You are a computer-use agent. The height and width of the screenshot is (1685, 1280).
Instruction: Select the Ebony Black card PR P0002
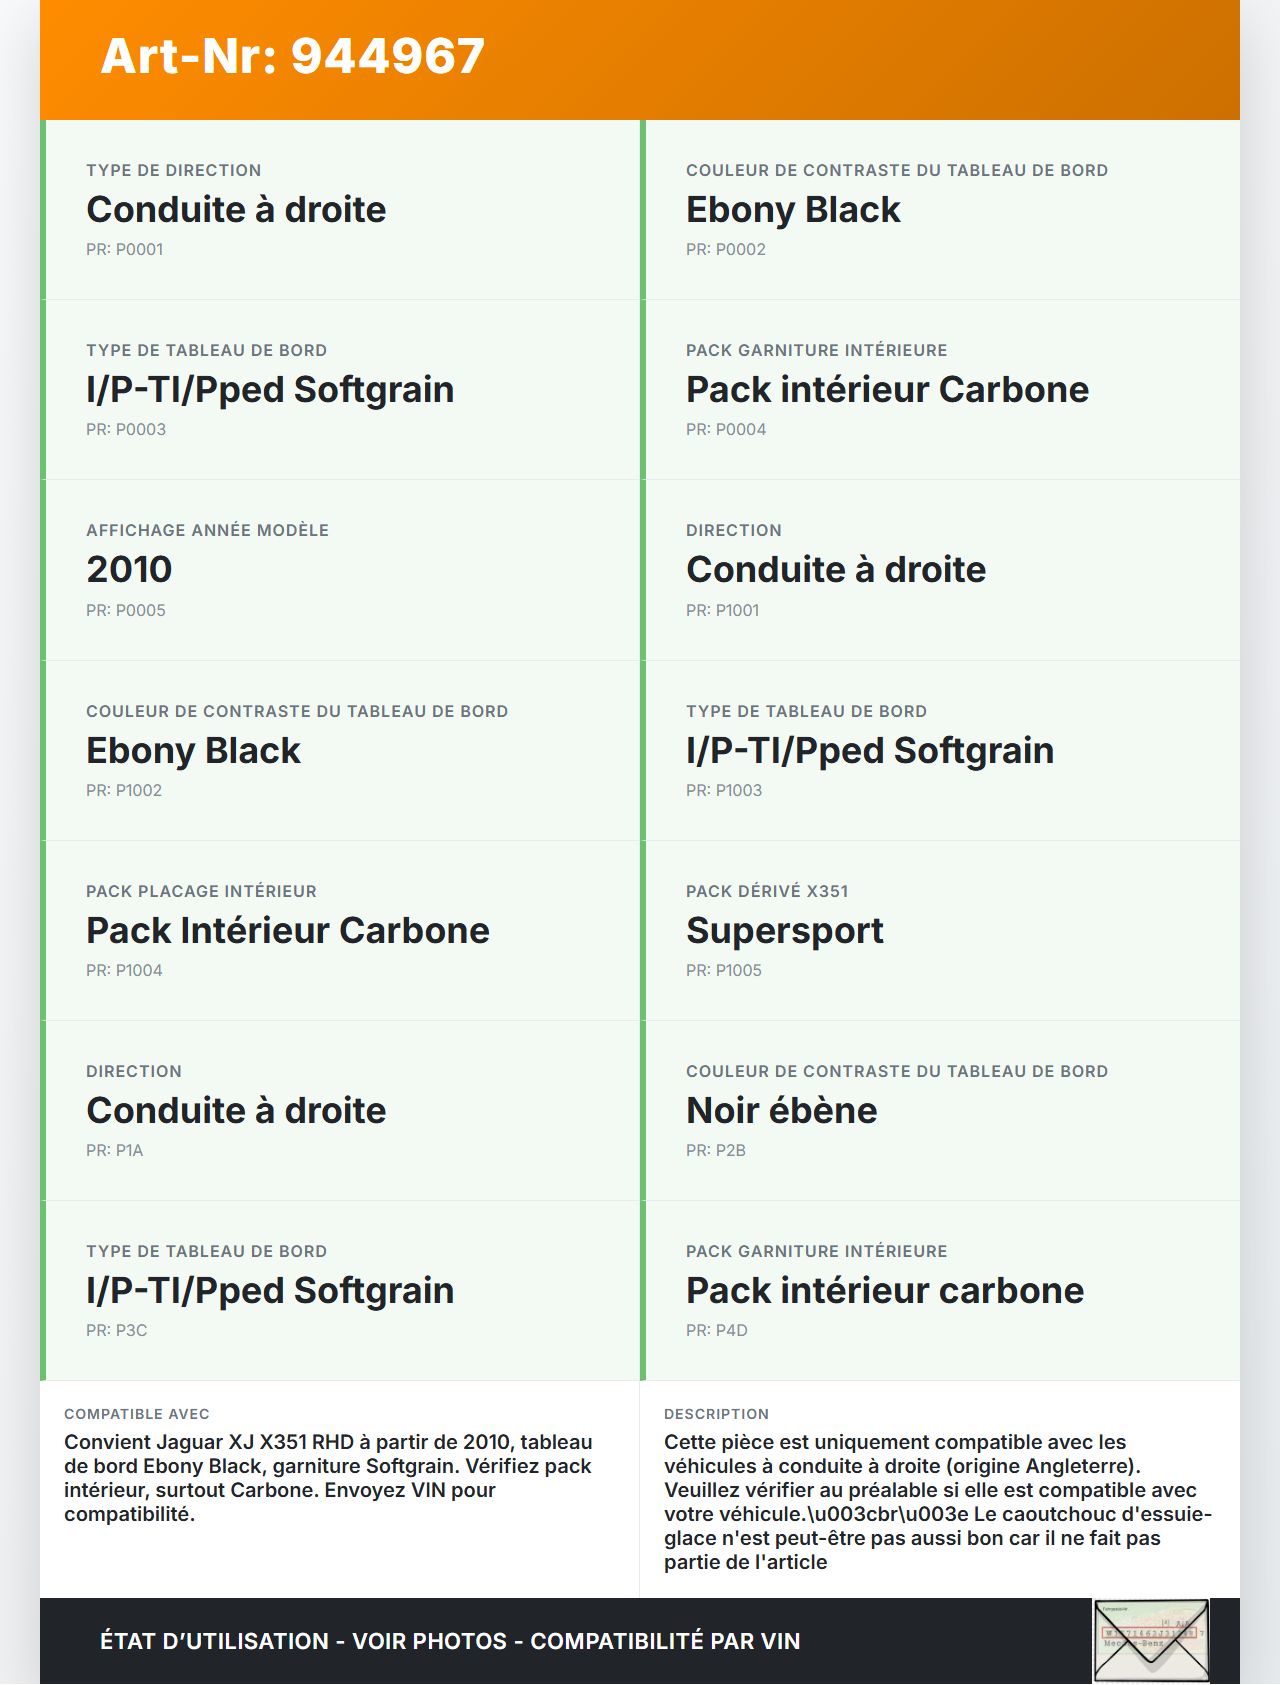tap(940, 210)
